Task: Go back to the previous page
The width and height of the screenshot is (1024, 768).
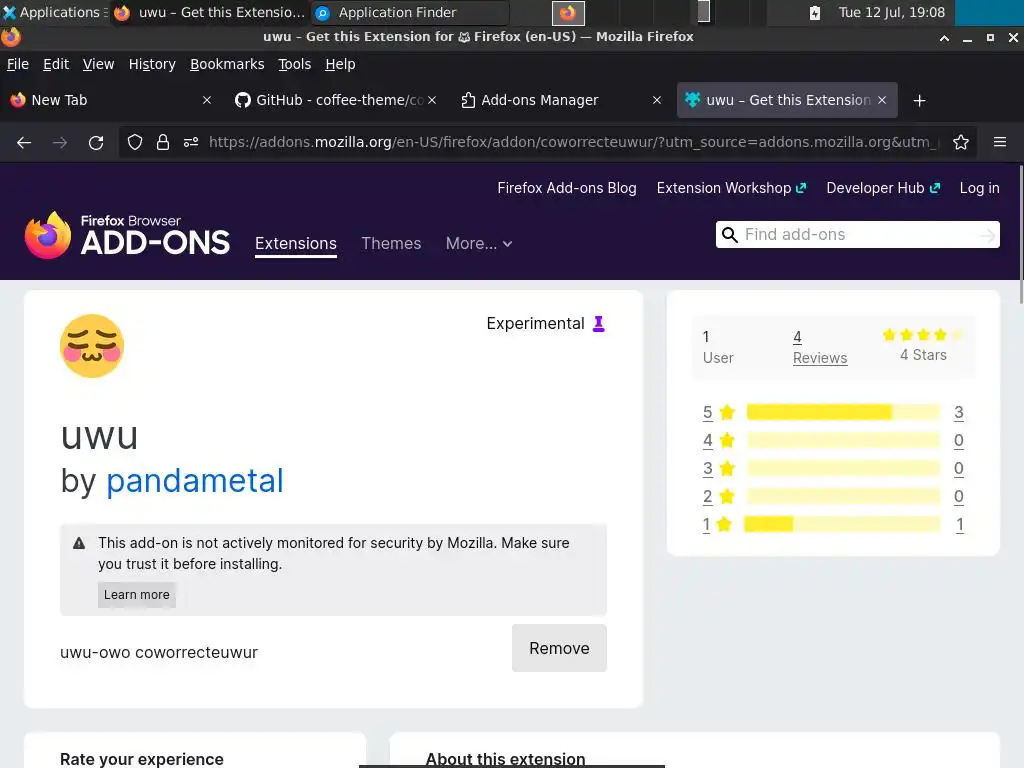Action: (24, 142)
